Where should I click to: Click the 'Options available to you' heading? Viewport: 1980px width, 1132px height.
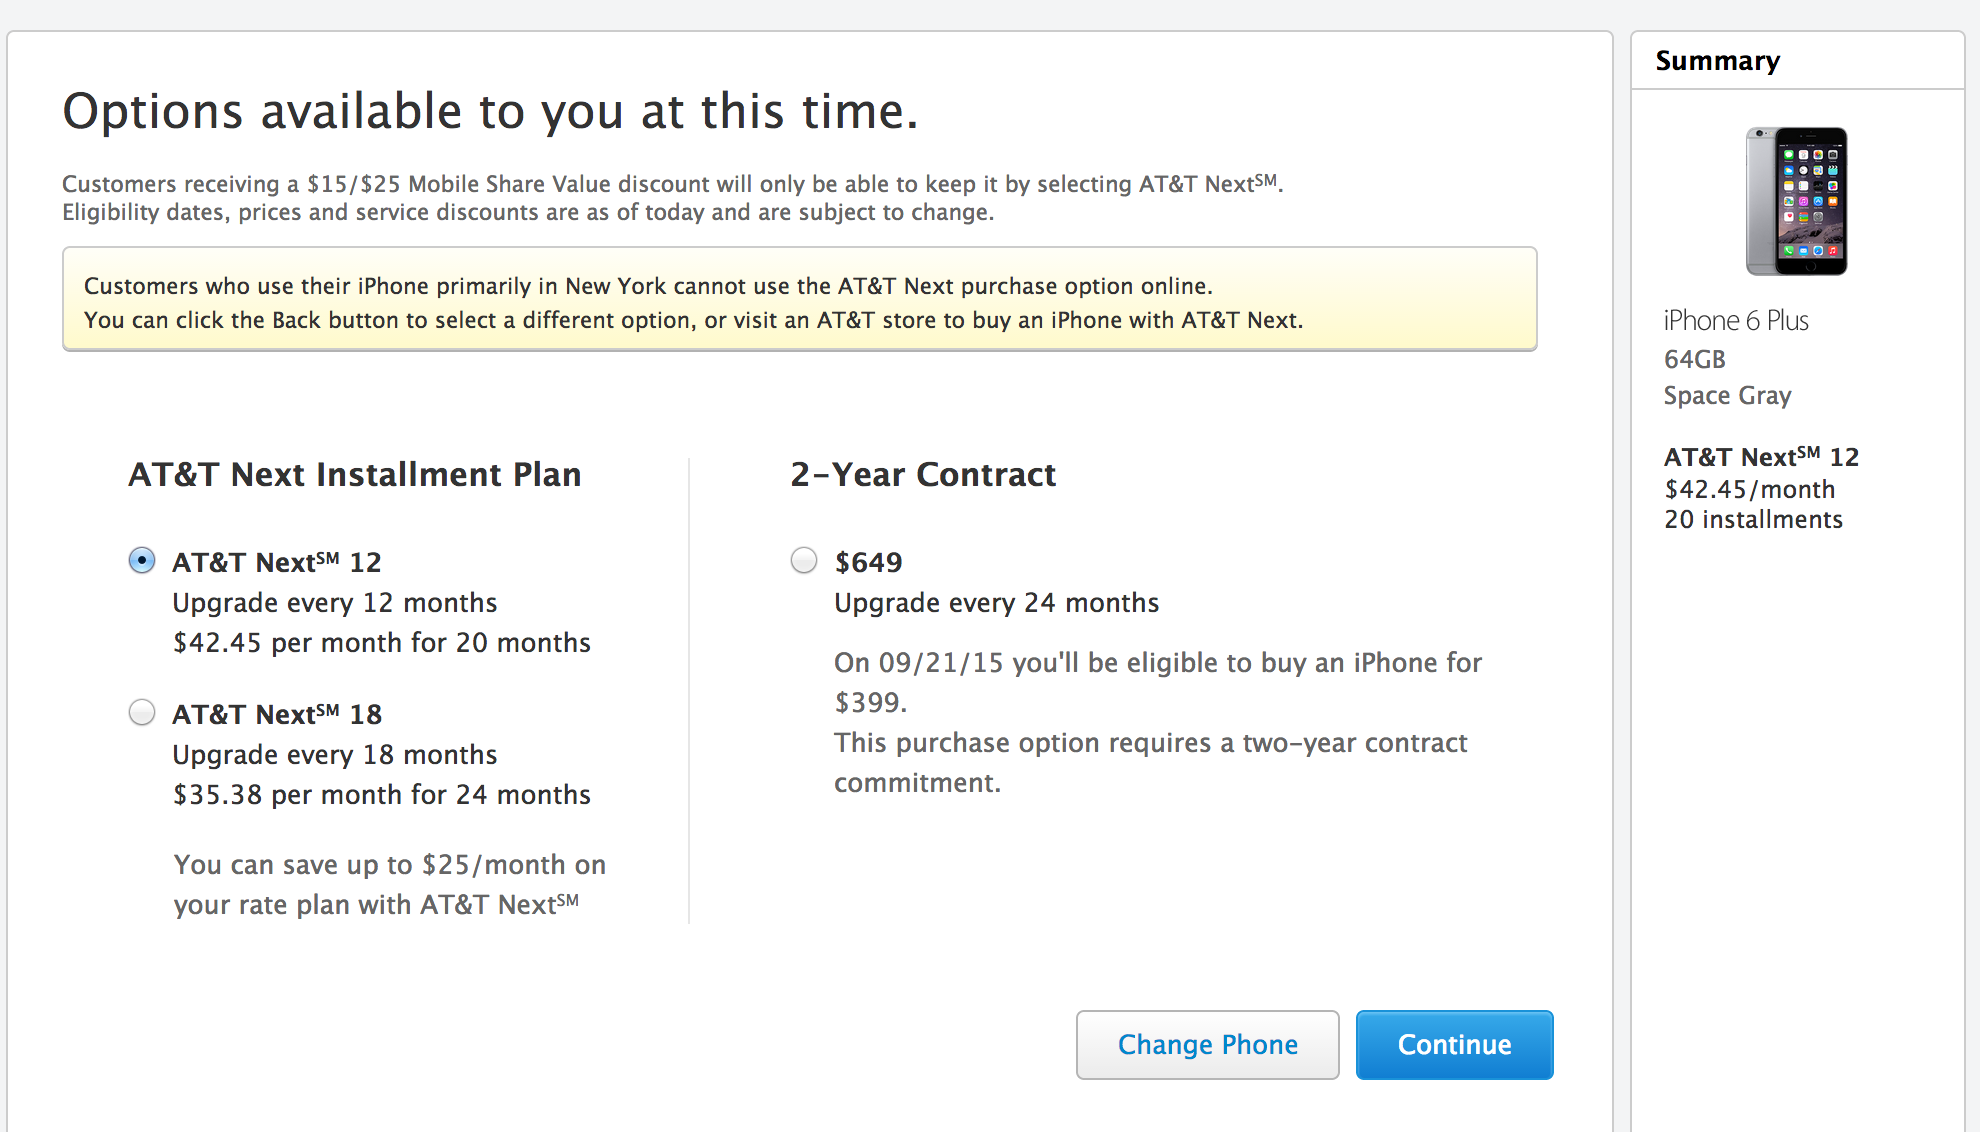tap(490, 111)
